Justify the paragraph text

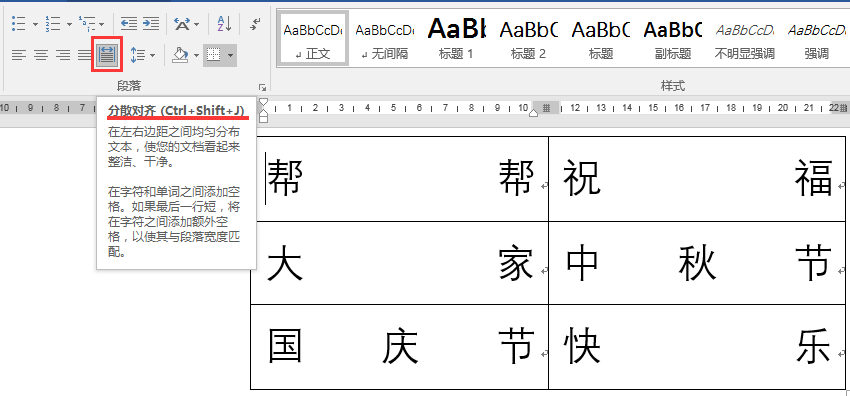[85, 55]
